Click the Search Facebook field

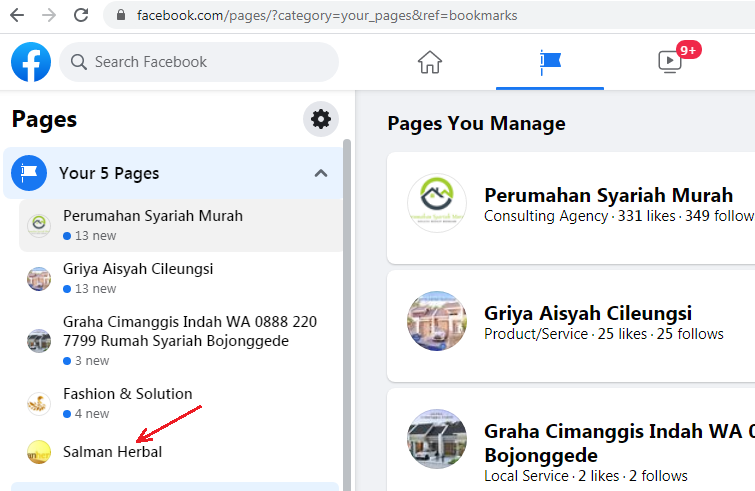pyautogui.click(x=199, y=62)
